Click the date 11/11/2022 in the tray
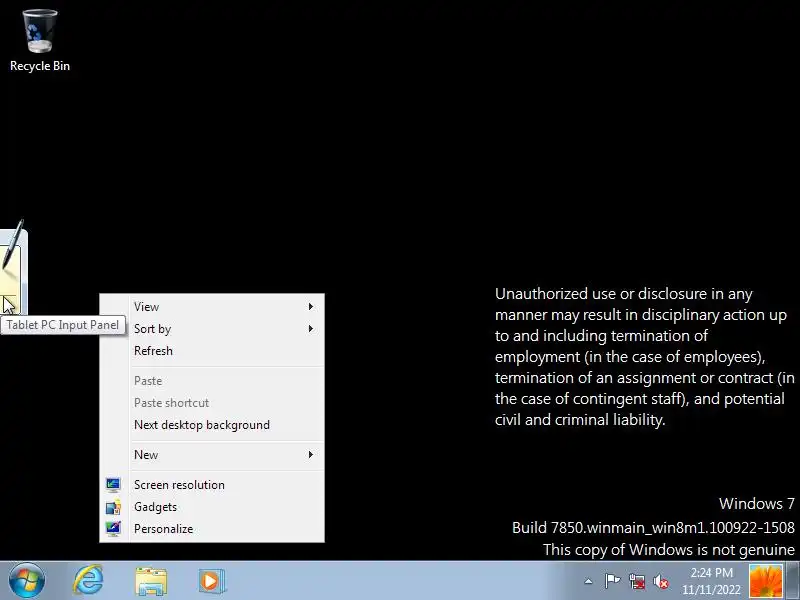The width and height of the screenshot is (800, 600). pyautogui.click(x=711, y=590)
